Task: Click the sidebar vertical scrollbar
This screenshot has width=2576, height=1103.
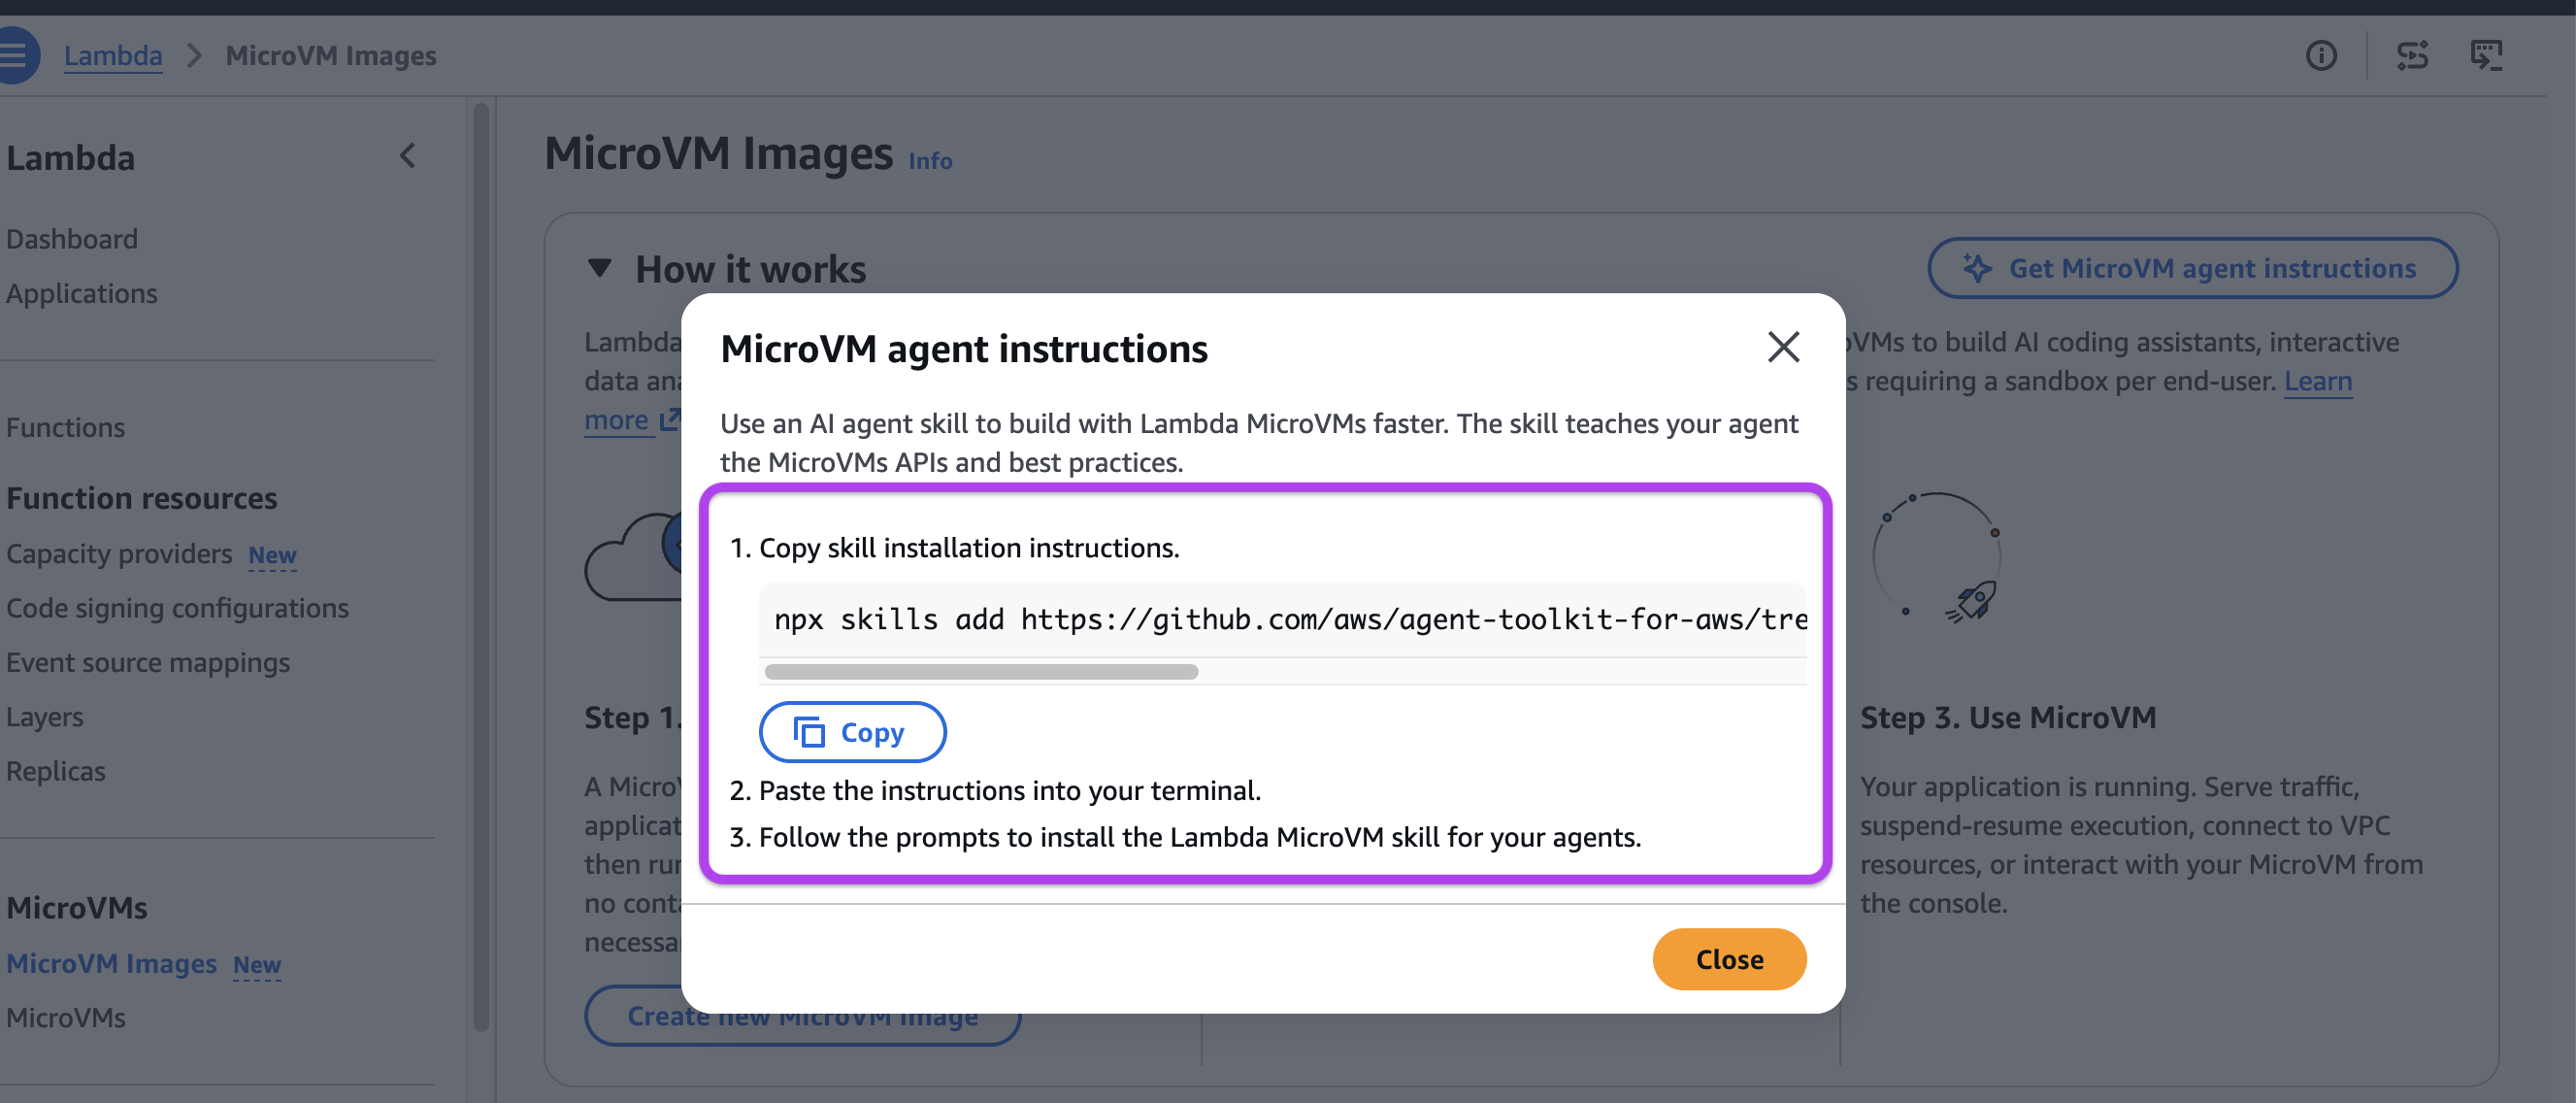Action: click(481, 565)
